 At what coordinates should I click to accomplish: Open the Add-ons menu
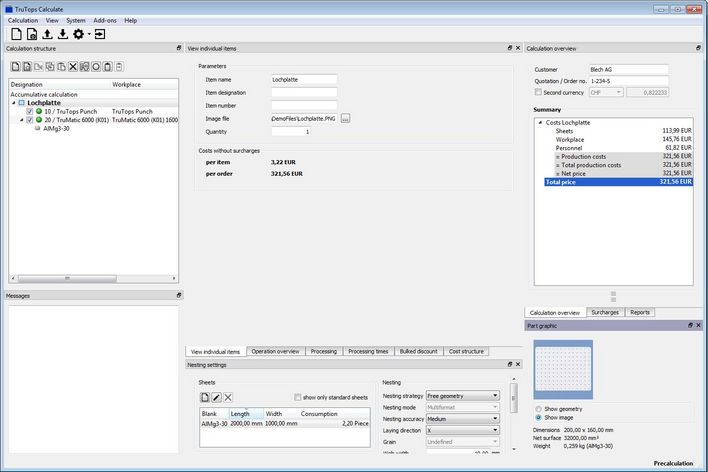[x=104, y=20]
